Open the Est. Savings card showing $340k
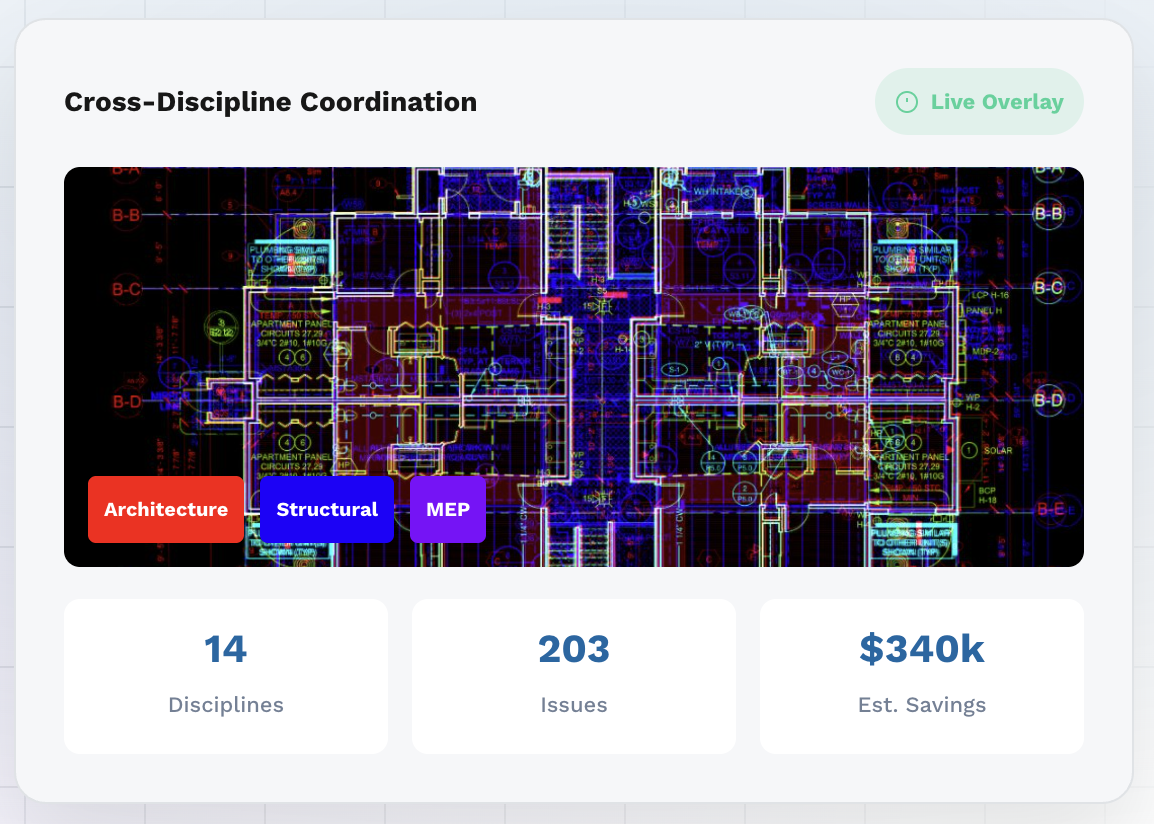The image size is (1154, 824). [x=921, y=676]
